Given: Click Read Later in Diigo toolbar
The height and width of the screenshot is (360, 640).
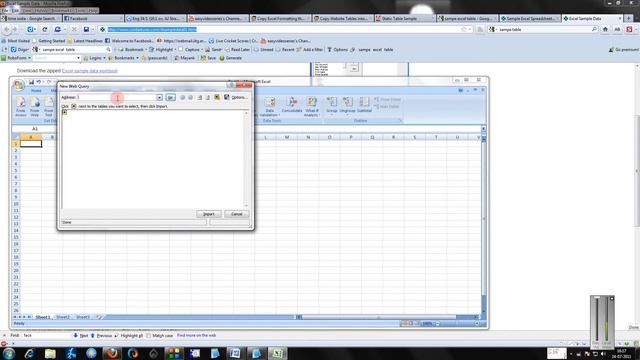Looking at the screenshot, I should (x=237, y=49).
